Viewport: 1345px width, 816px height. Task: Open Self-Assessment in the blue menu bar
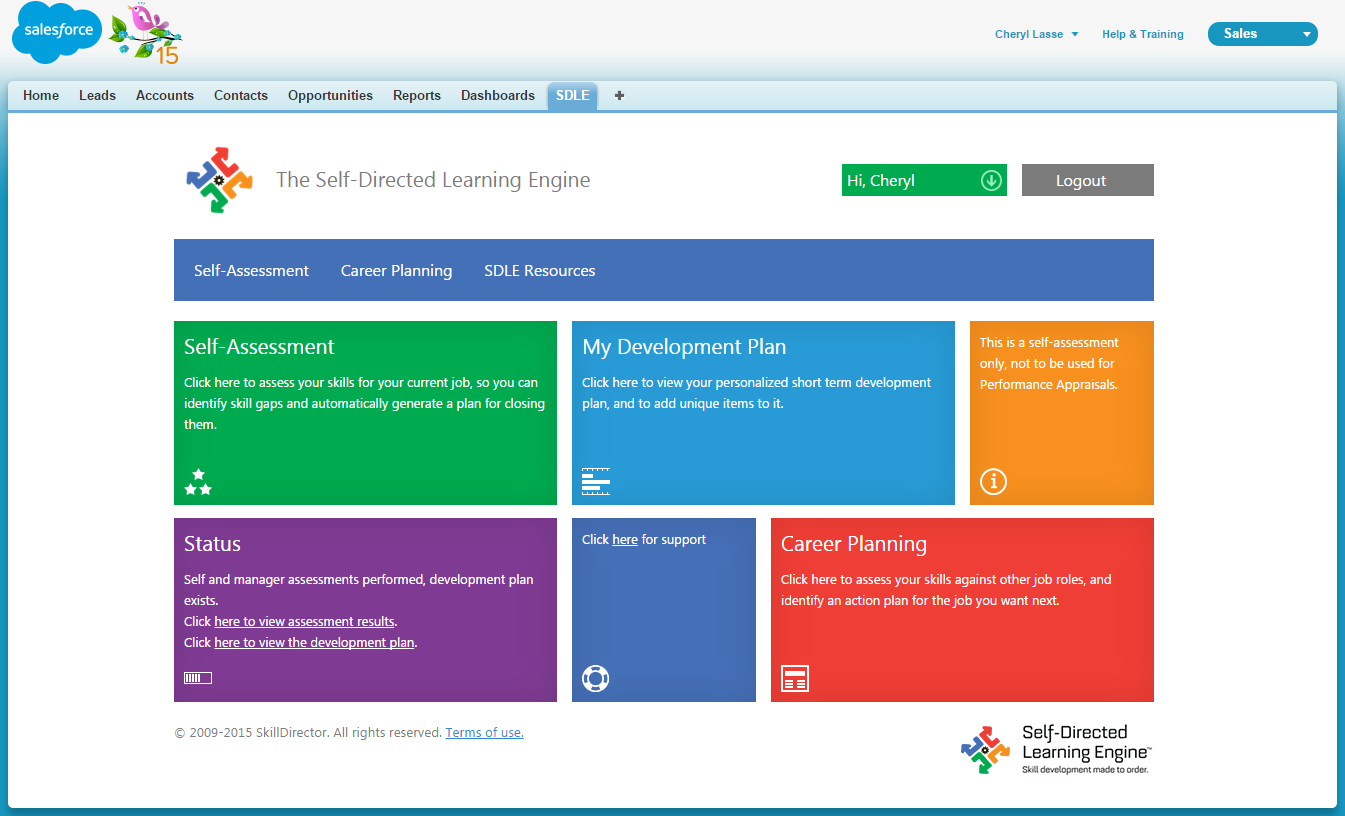tap(251, 271)
